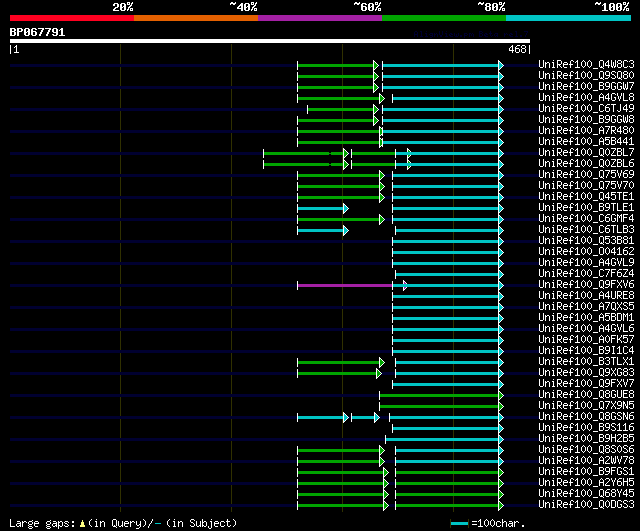Click the UniRef100_A2Y6H5 label
Image resolution: width=640 pixels, height=531 pixels.
[586, 483]
